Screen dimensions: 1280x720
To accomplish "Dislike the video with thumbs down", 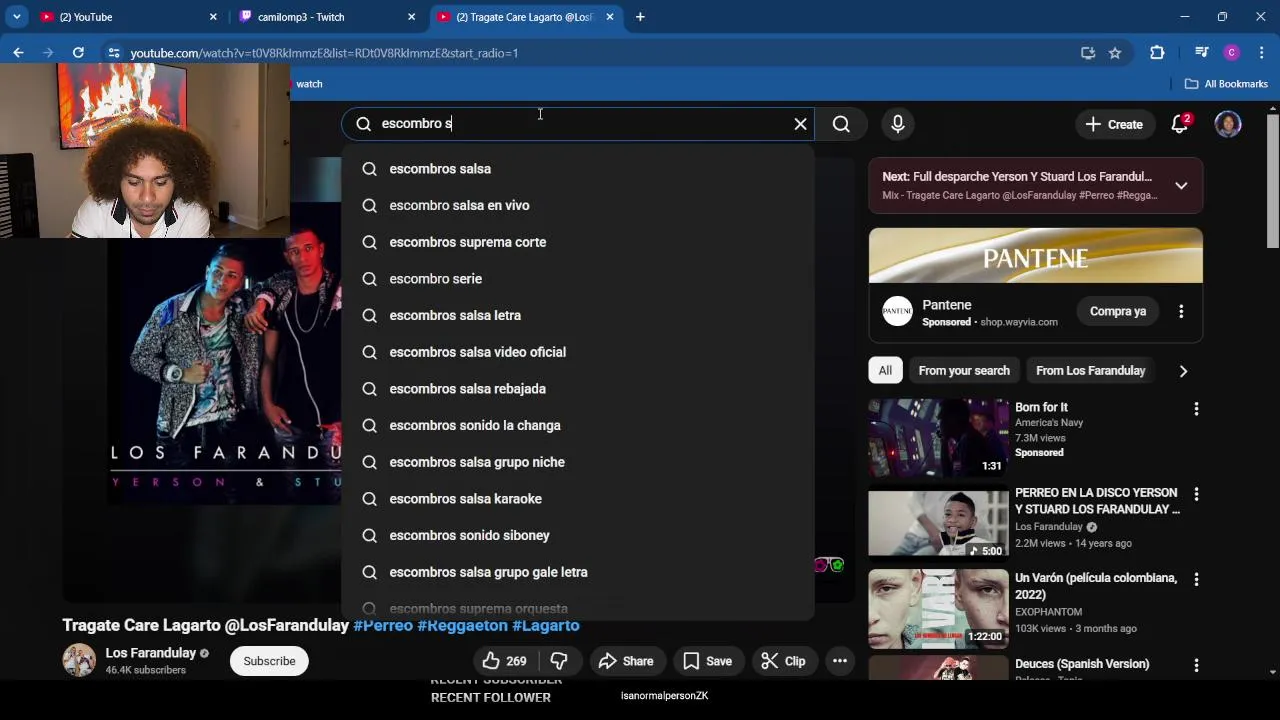I will pyautogui.click(x=559, y=661).
